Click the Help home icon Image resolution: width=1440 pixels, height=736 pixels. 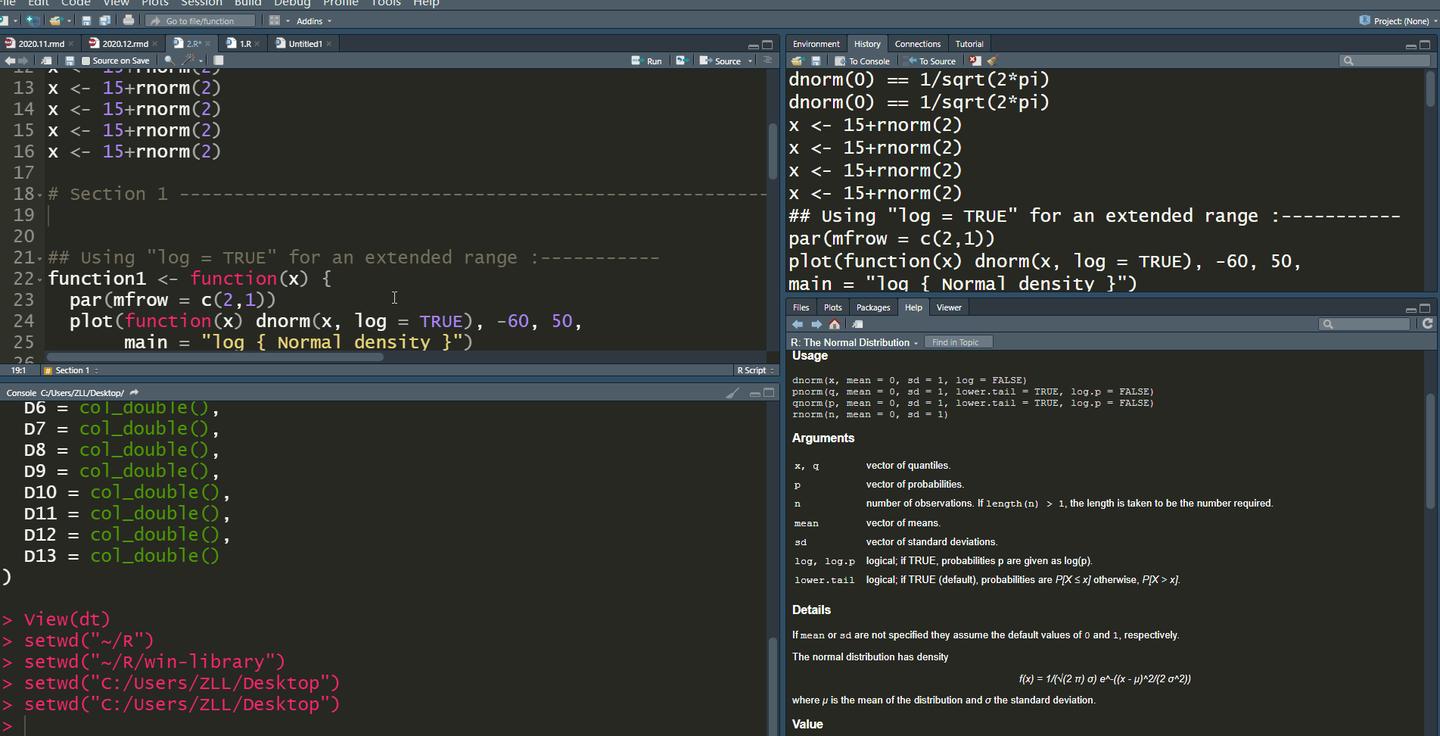834,324
